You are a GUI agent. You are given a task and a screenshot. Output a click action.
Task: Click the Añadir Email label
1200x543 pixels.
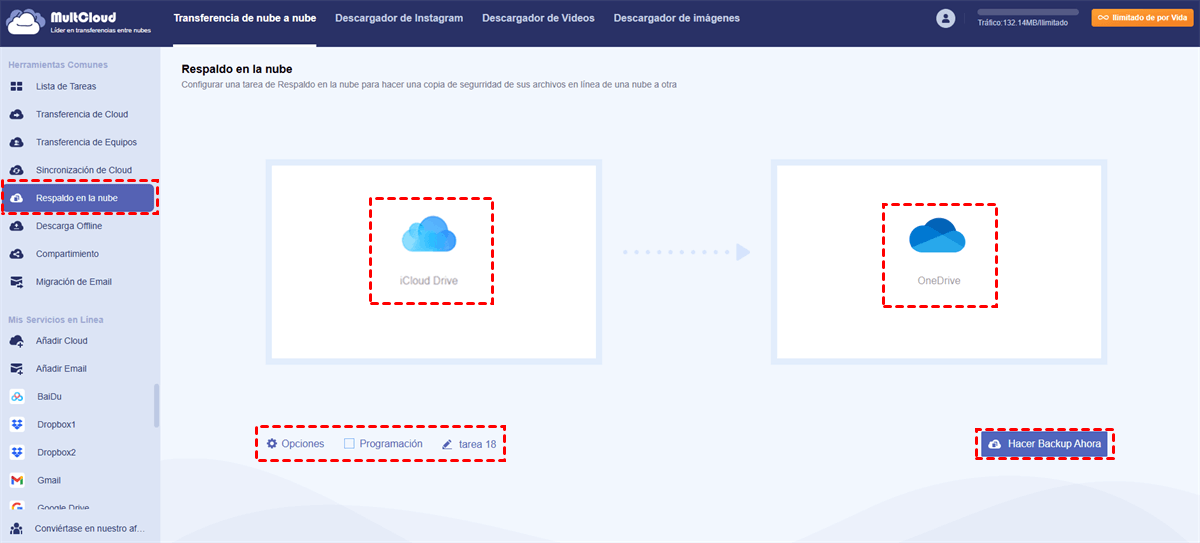tap(62, 369)
